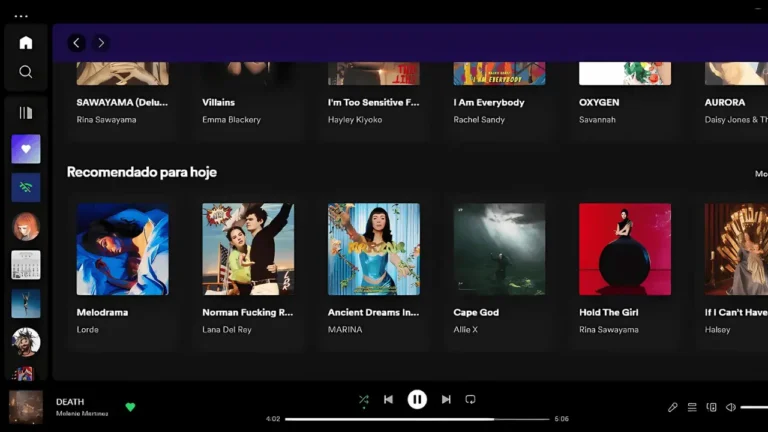768x432 pixels.
Task: Go forward with the right arrow
Action: pos(101,43)
